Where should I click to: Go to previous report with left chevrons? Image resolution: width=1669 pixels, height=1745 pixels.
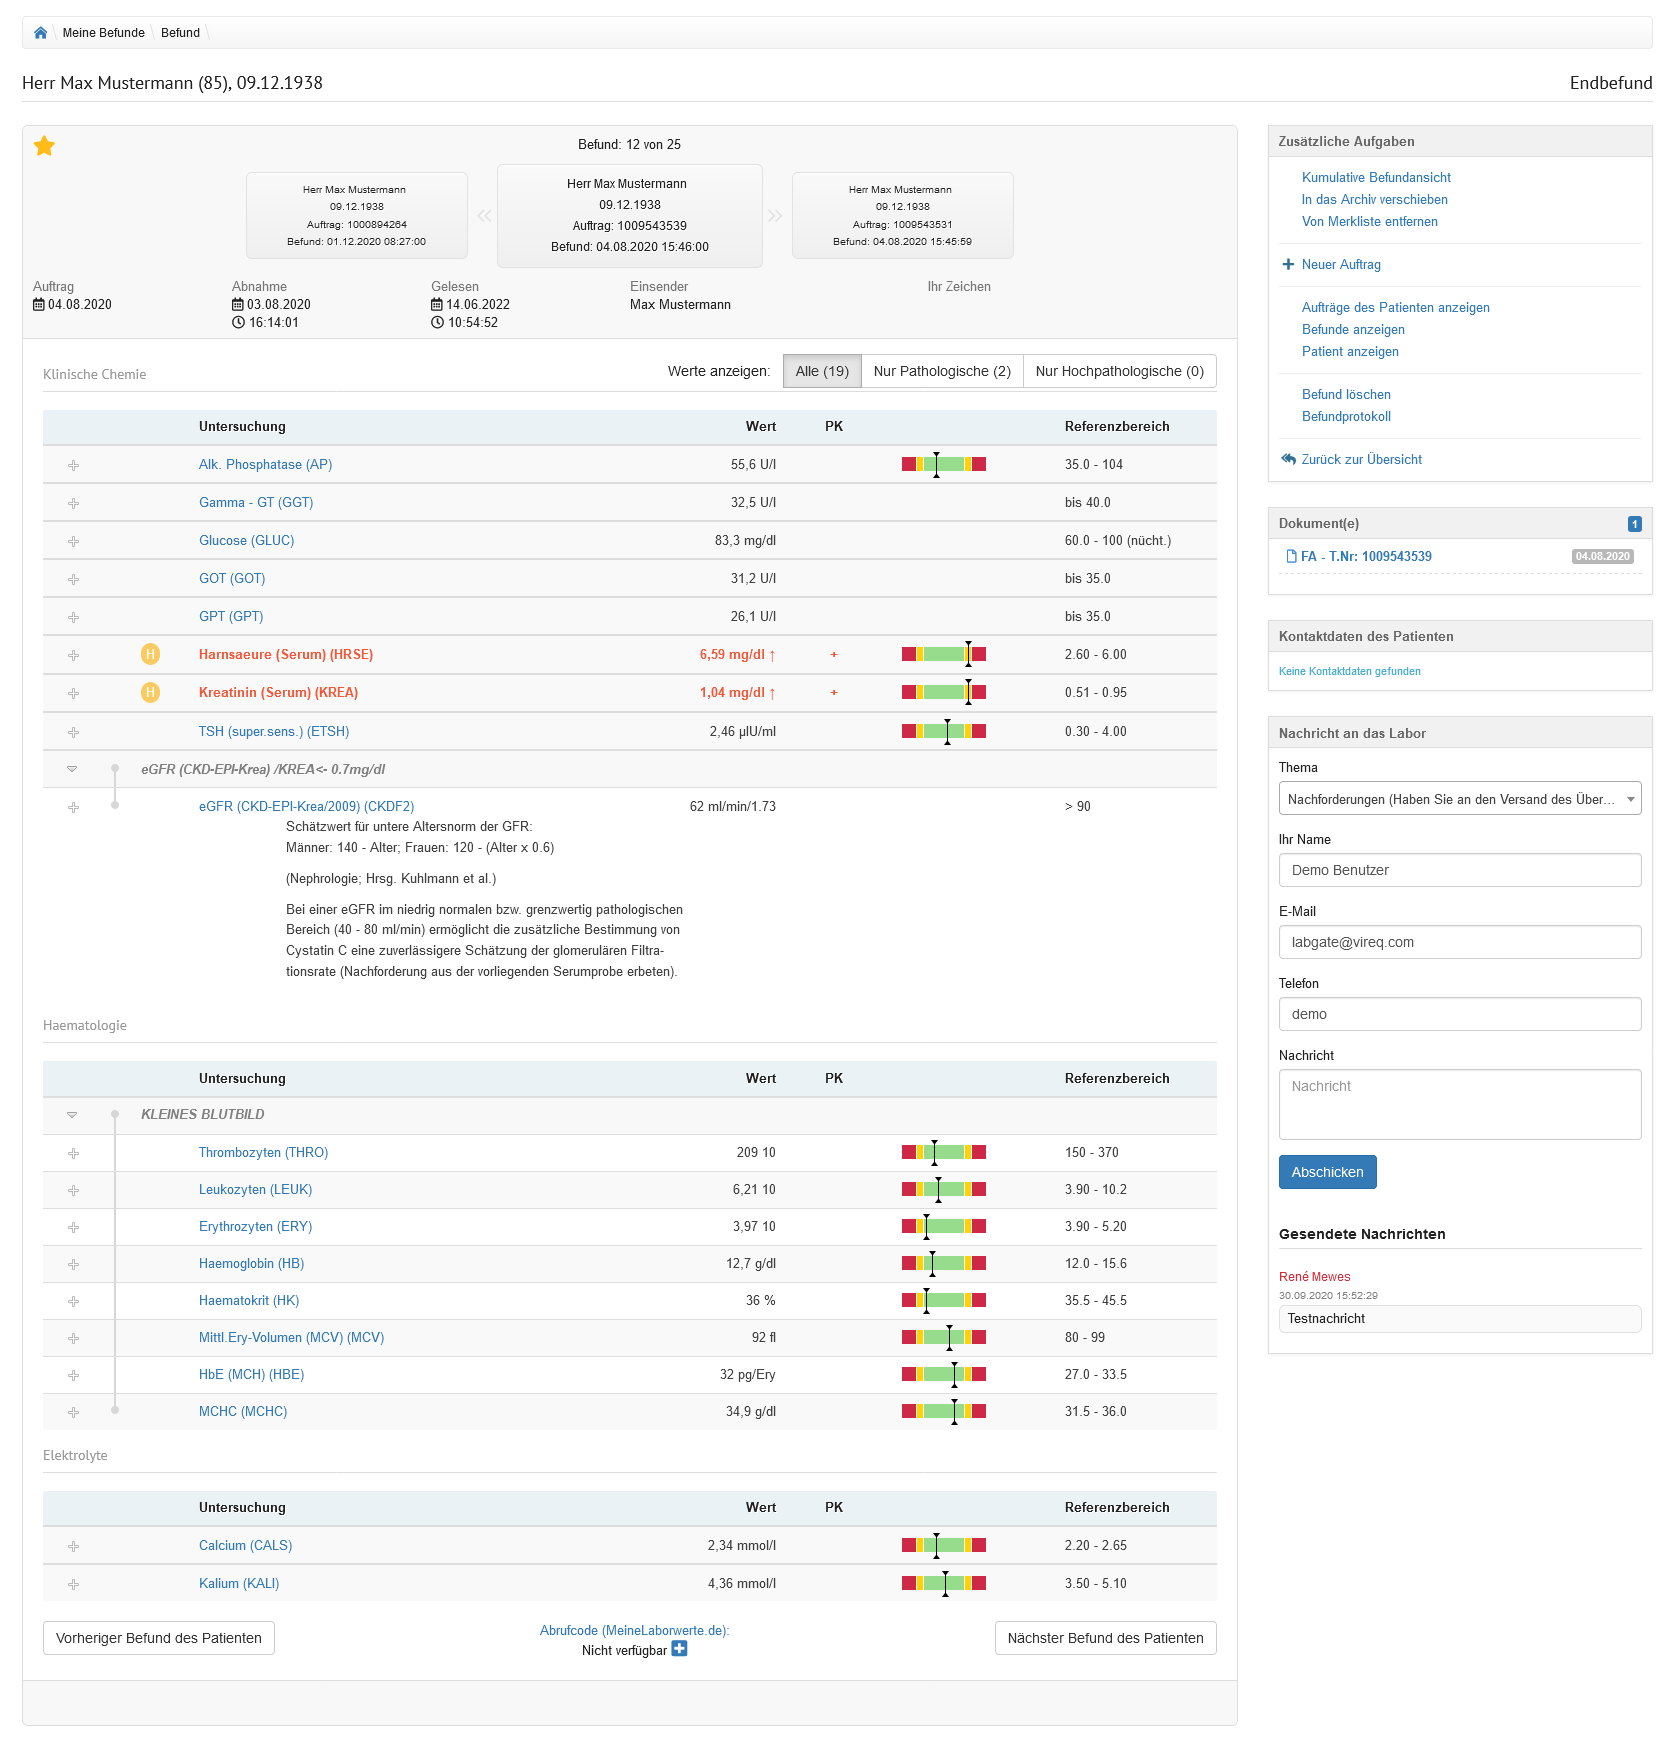coord(484,216)
